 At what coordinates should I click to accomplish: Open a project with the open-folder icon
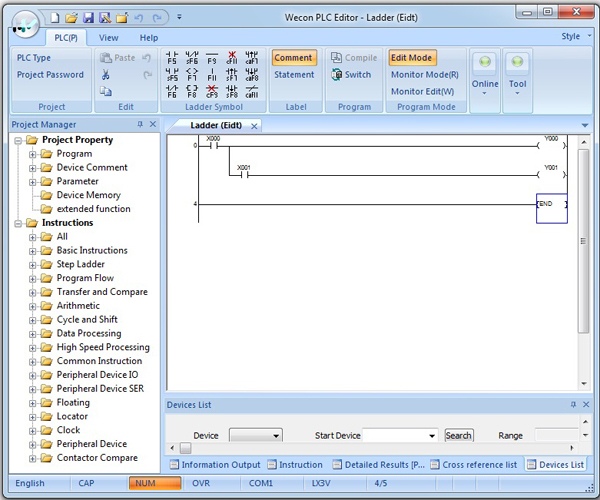(x=71, y=18)
